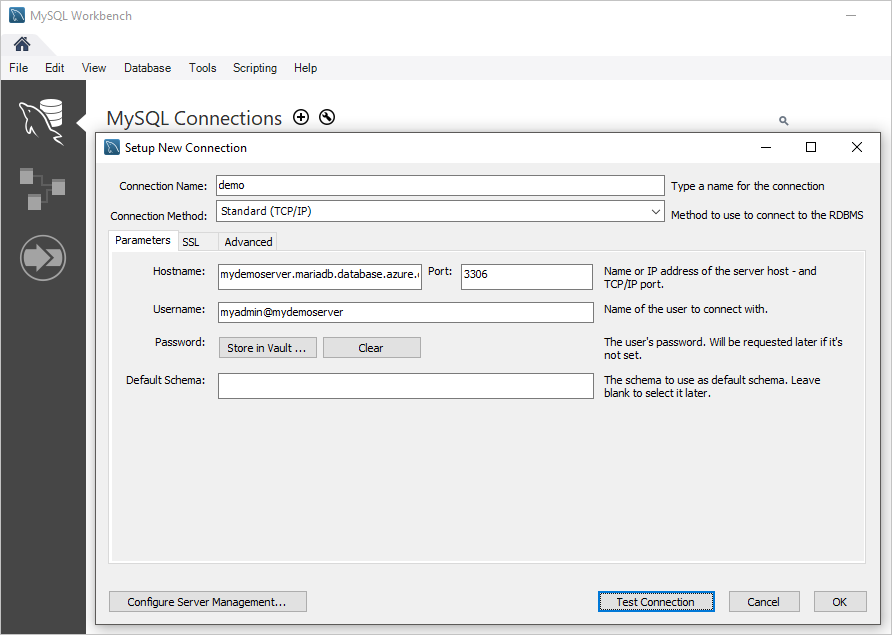The height and width of the screenshot is (635, 892).
Task: Open the Database menu
Action: coord(147,67)
